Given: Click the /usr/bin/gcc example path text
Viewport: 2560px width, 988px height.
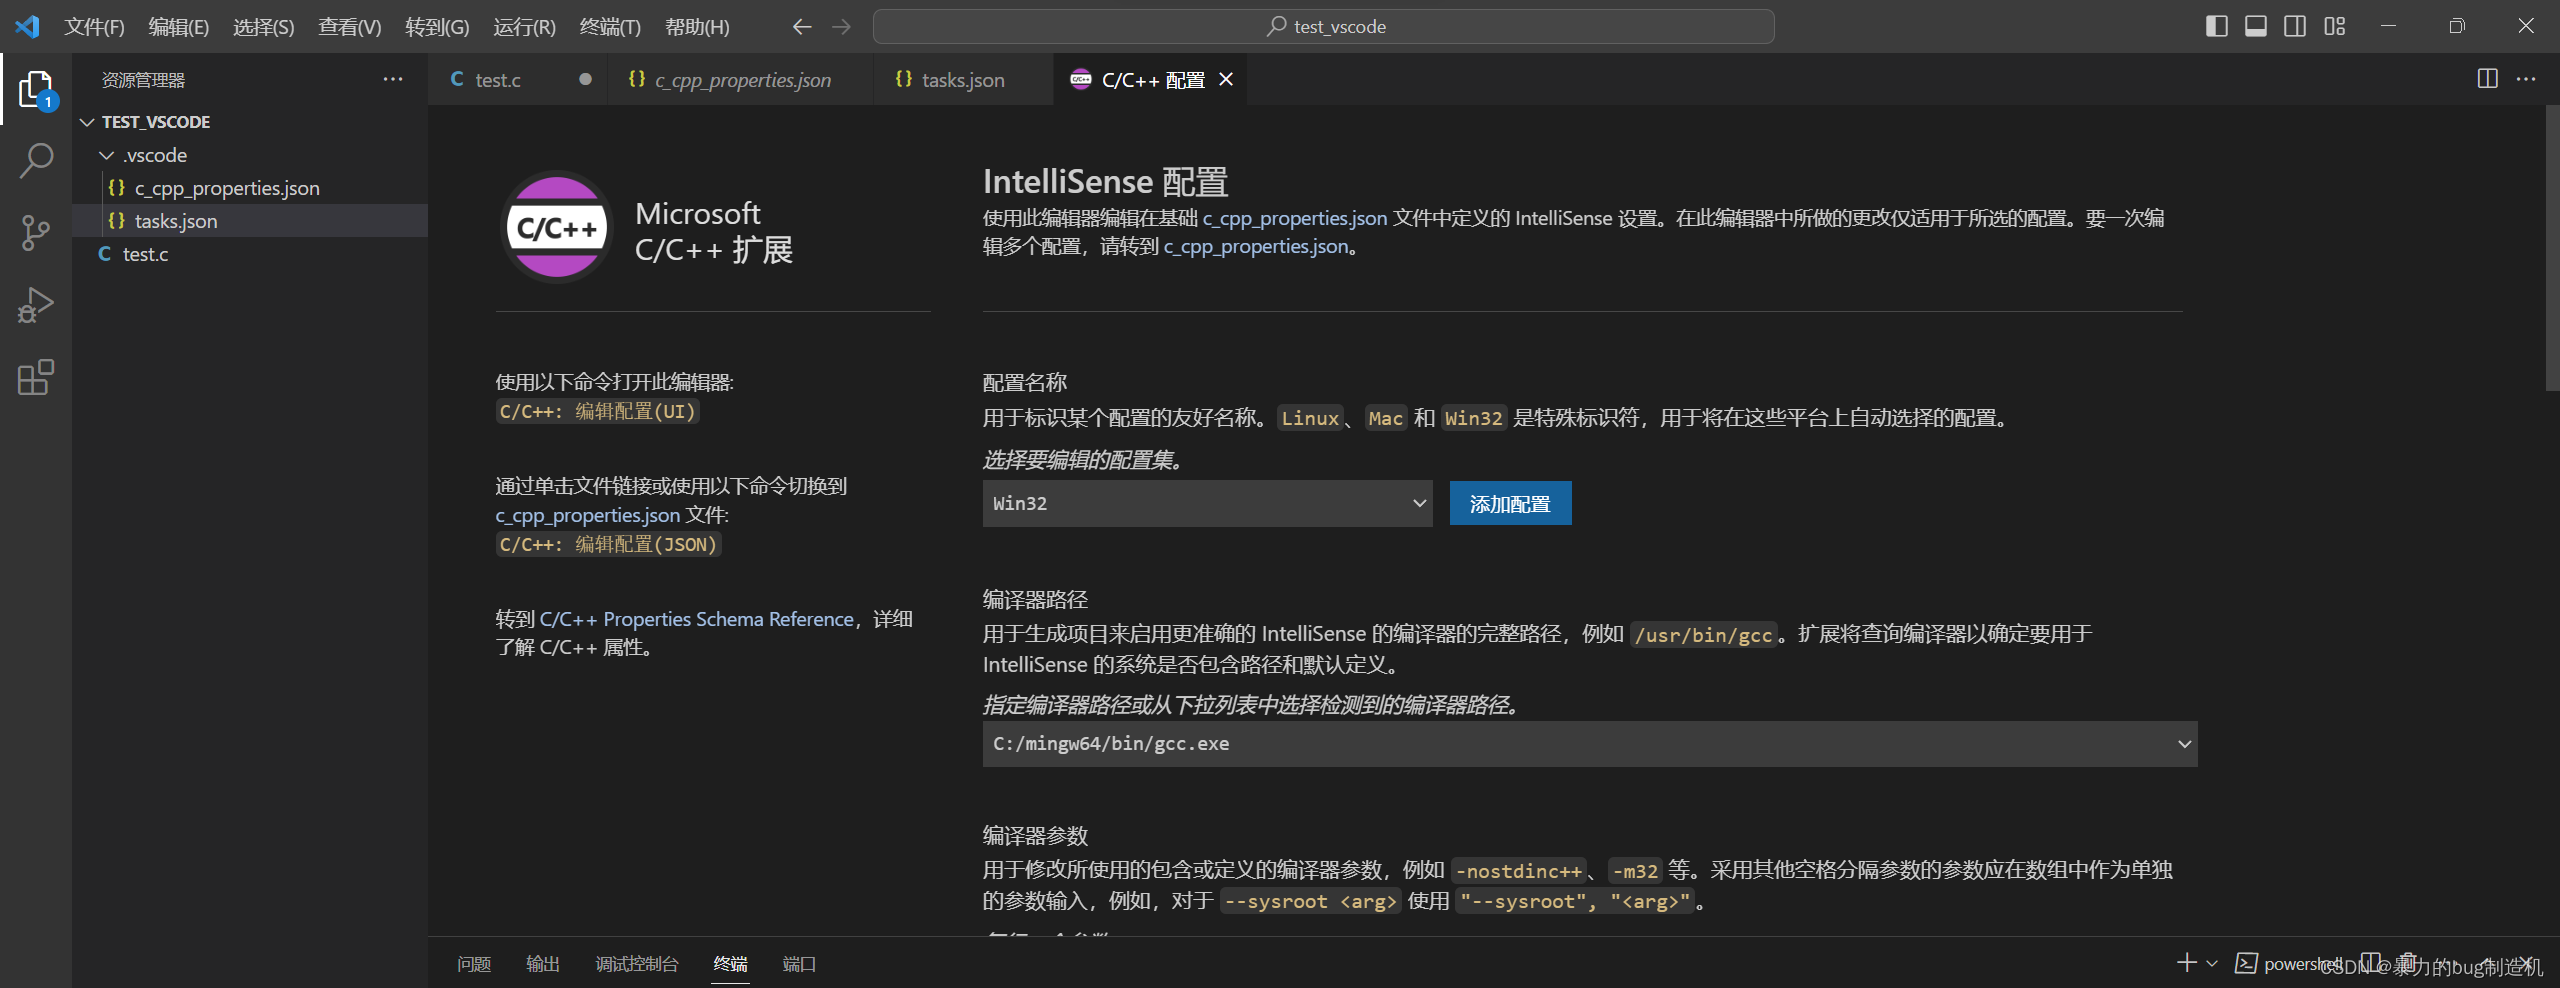Looking at the screenshot, I should pyautogui.click(x=1703, y=635).
